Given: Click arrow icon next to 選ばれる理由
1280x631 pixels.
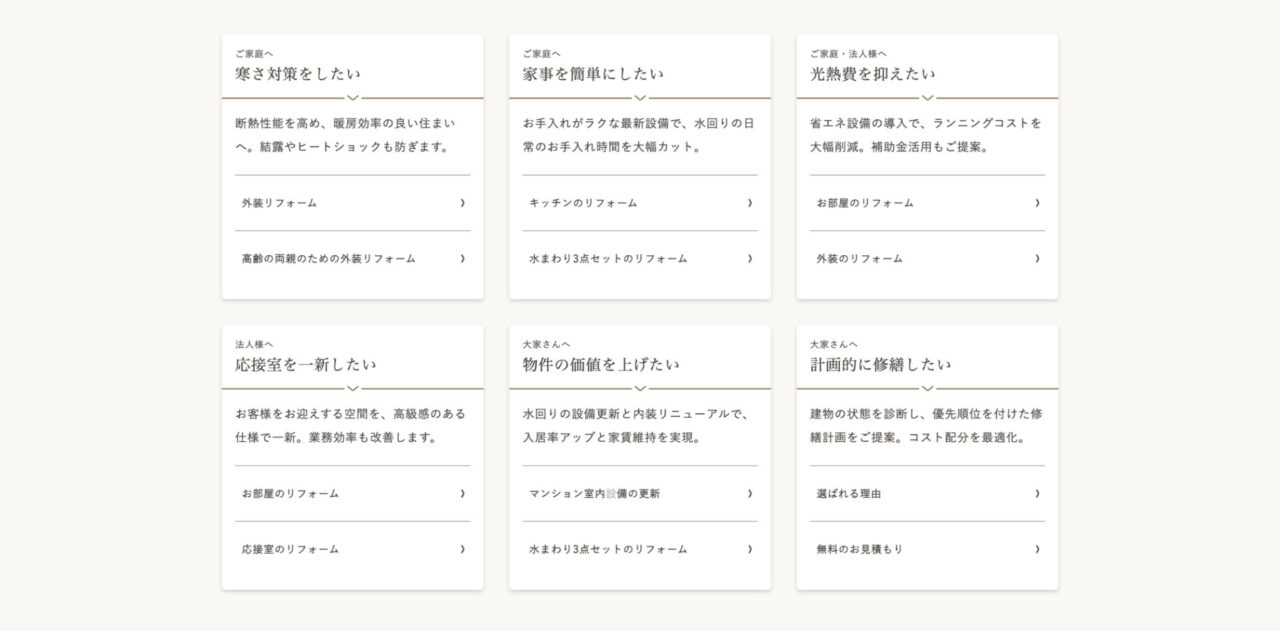Looking at the screenshot, I should click(x=1037, y=494).
